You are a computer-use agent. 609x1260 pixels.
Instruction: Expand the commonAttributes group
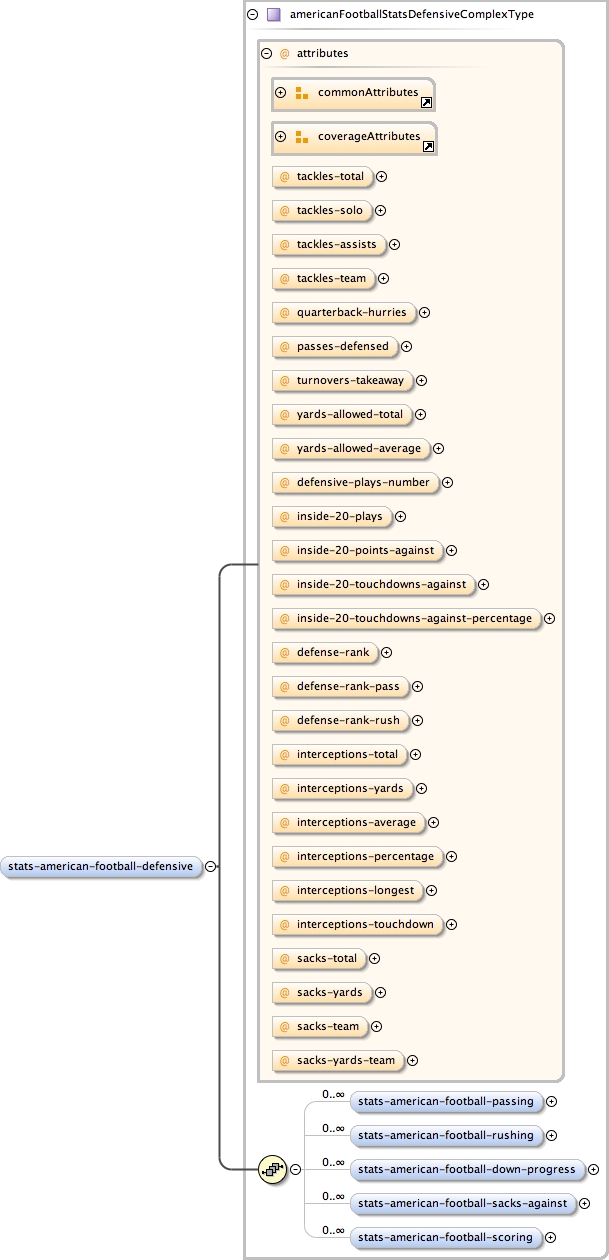(x=281, y=93)
